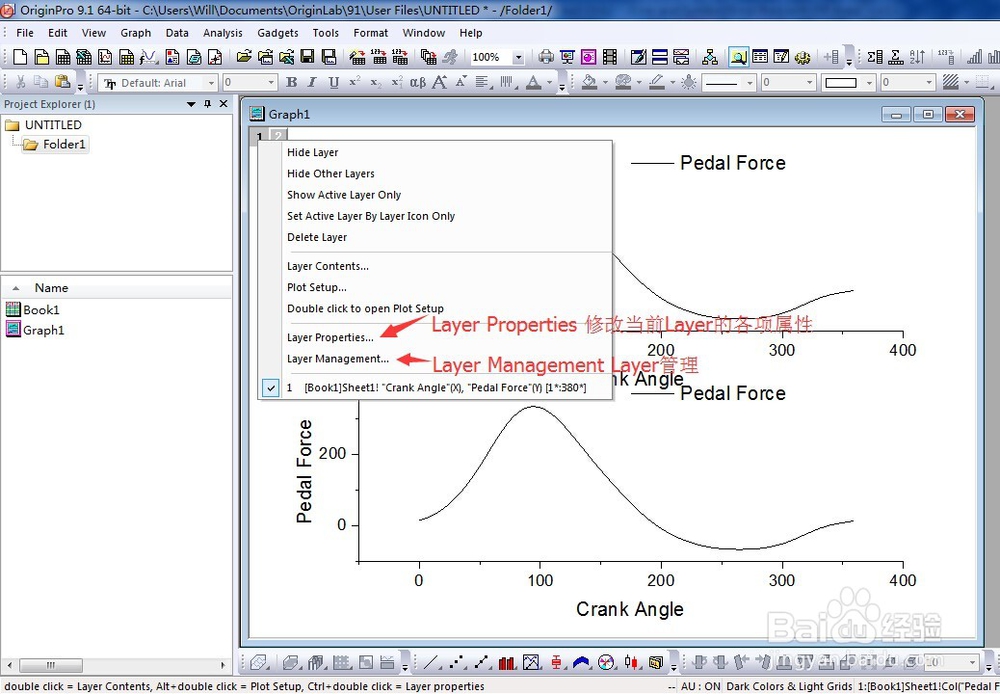Click the Print toolbar icon
The height and width of the screenshot is (694, 1000).
tap(545, 57)
